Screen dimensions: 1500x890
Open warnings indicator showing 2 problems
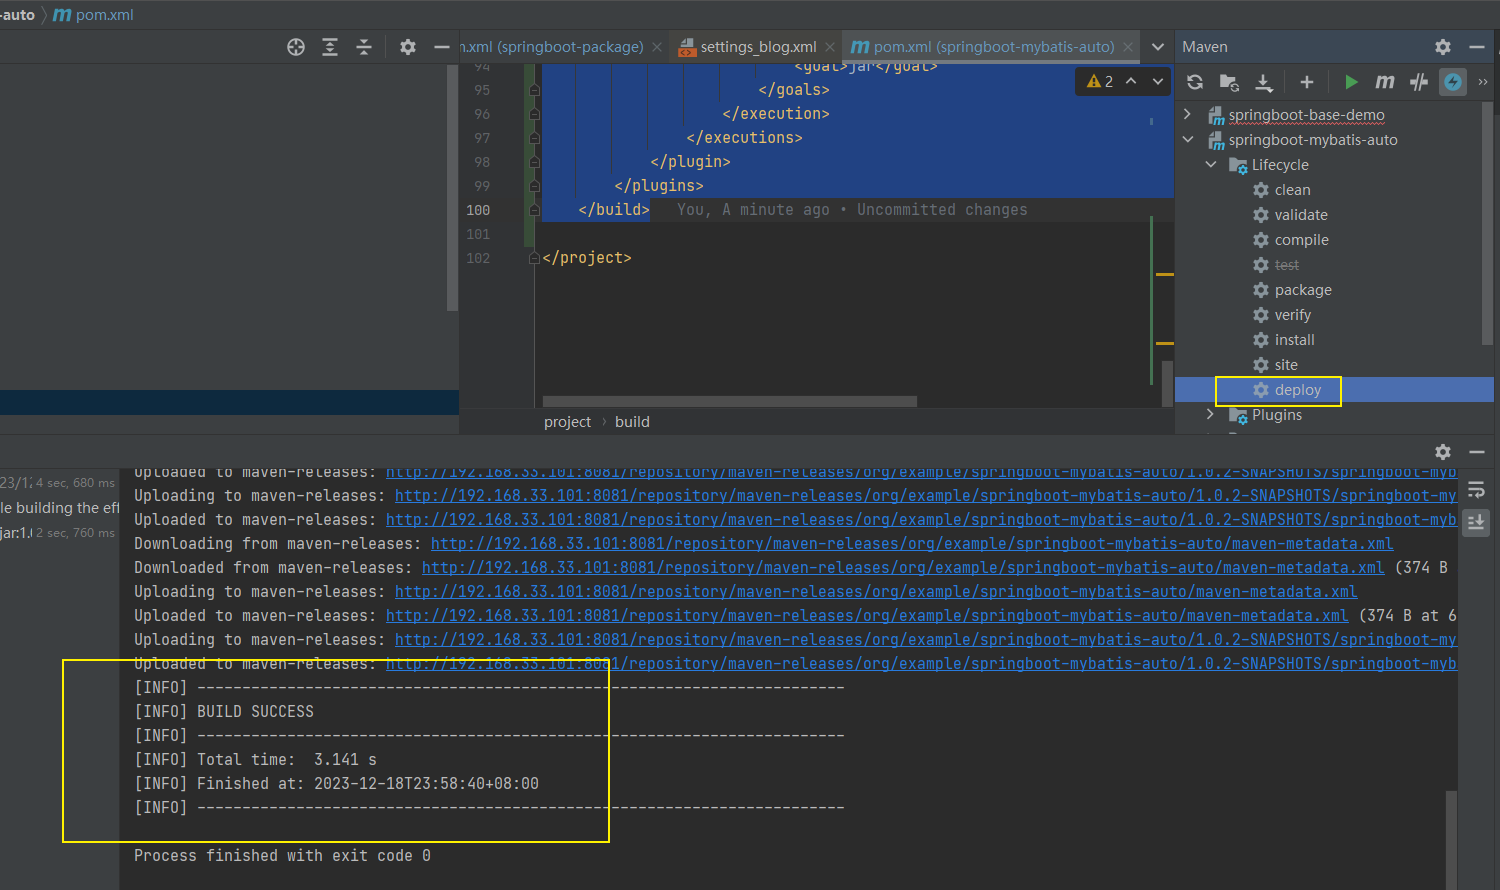pos(1100,81)
